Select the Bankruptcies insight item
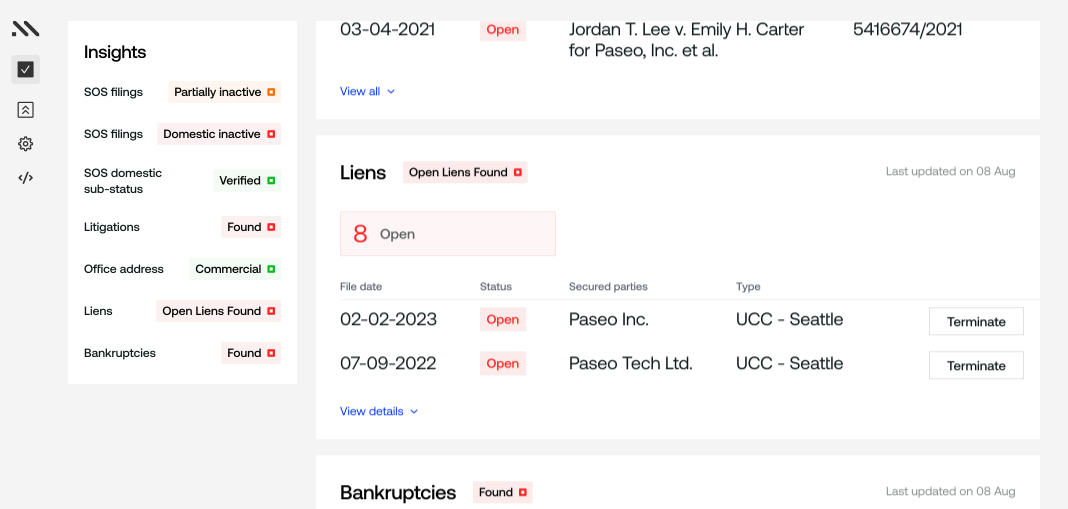The height and width of the screenshot is (509, 1068). [x=120, y=353]
